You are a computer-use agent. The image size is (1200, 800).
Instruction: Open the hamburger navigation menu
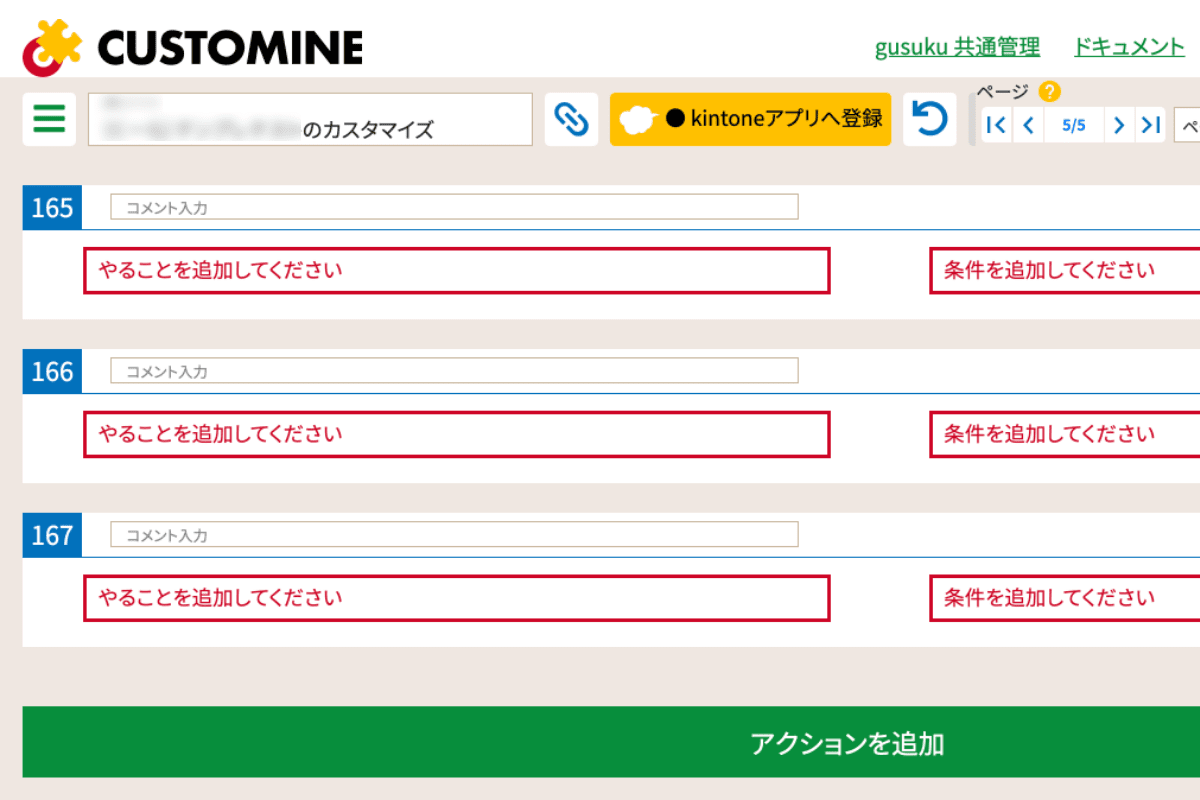pyautogui.click(x=49, y=119)
